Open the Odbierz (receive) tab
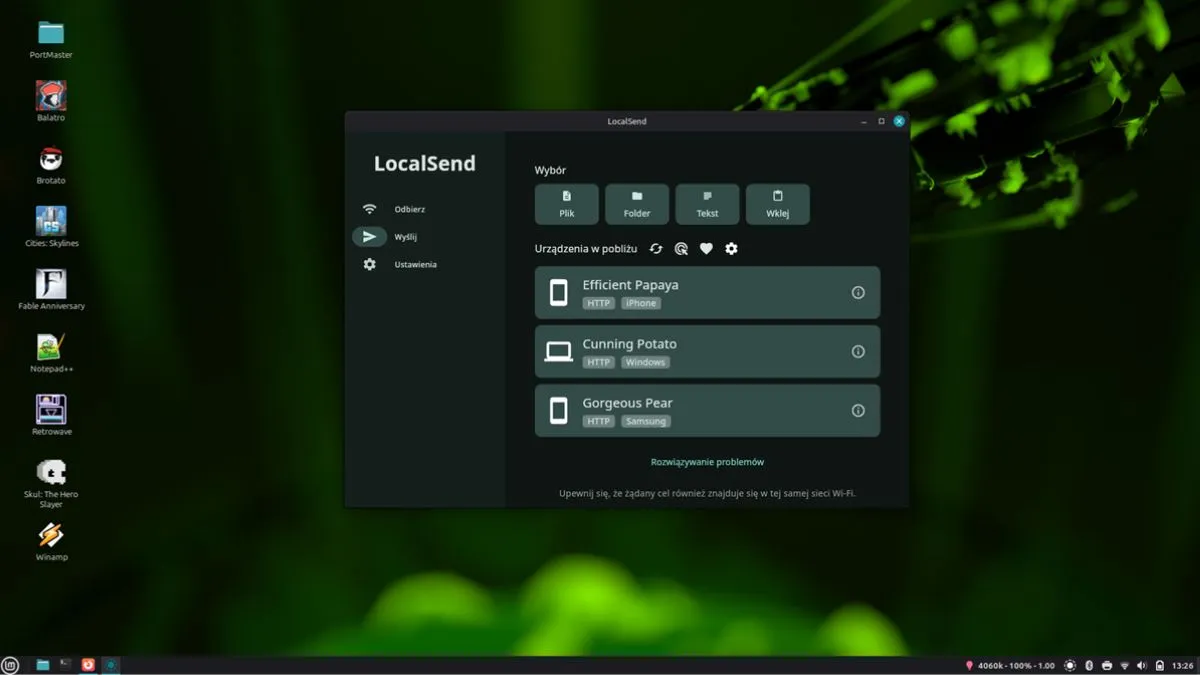The width and height of the screenshot is (1200, 675). tap(410, 209)
